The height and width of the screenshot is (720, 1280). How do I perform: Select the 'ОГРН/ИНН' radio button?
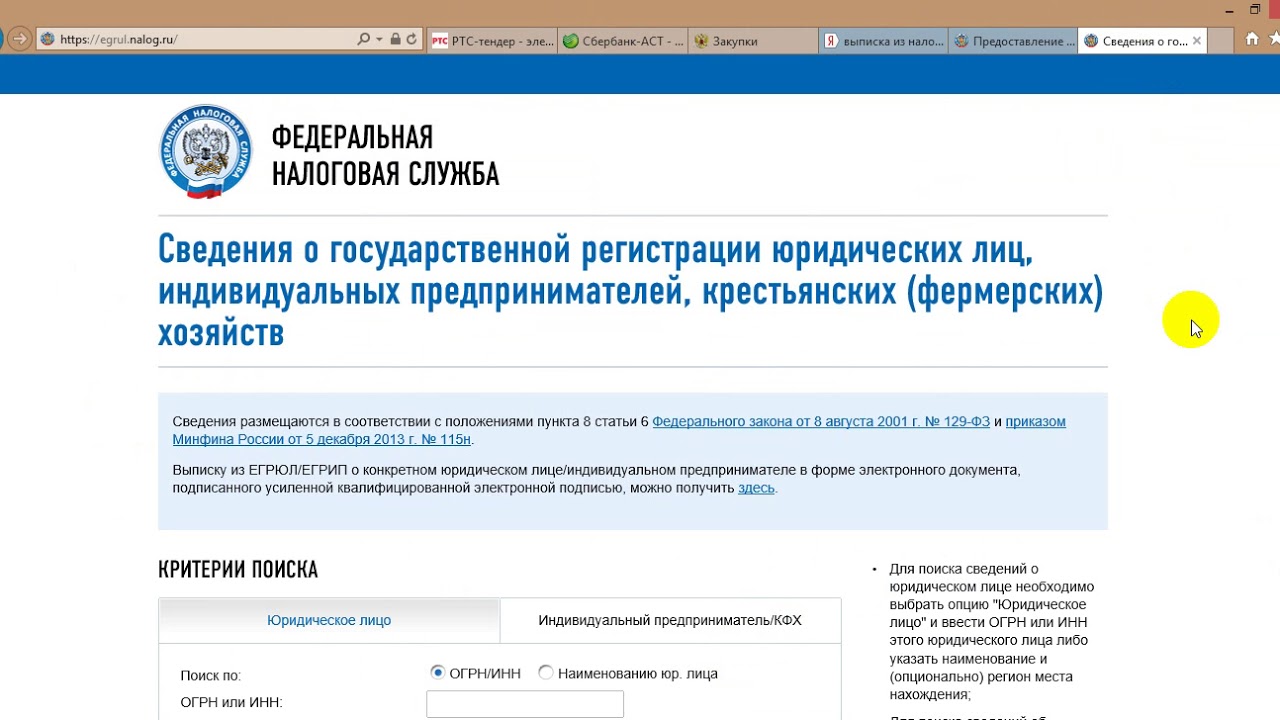point(437,673)
